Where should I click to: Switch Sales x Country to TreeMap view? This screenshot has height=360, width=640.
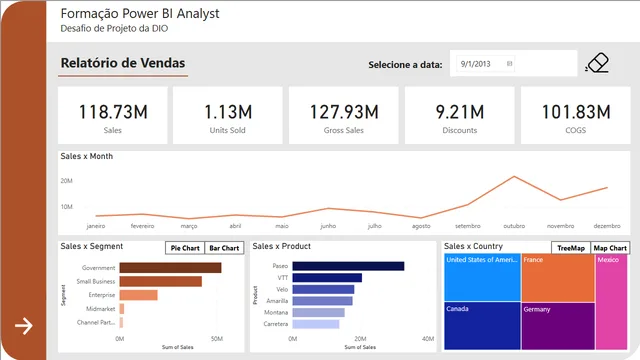pyautogui.click(x=571, y=248)
